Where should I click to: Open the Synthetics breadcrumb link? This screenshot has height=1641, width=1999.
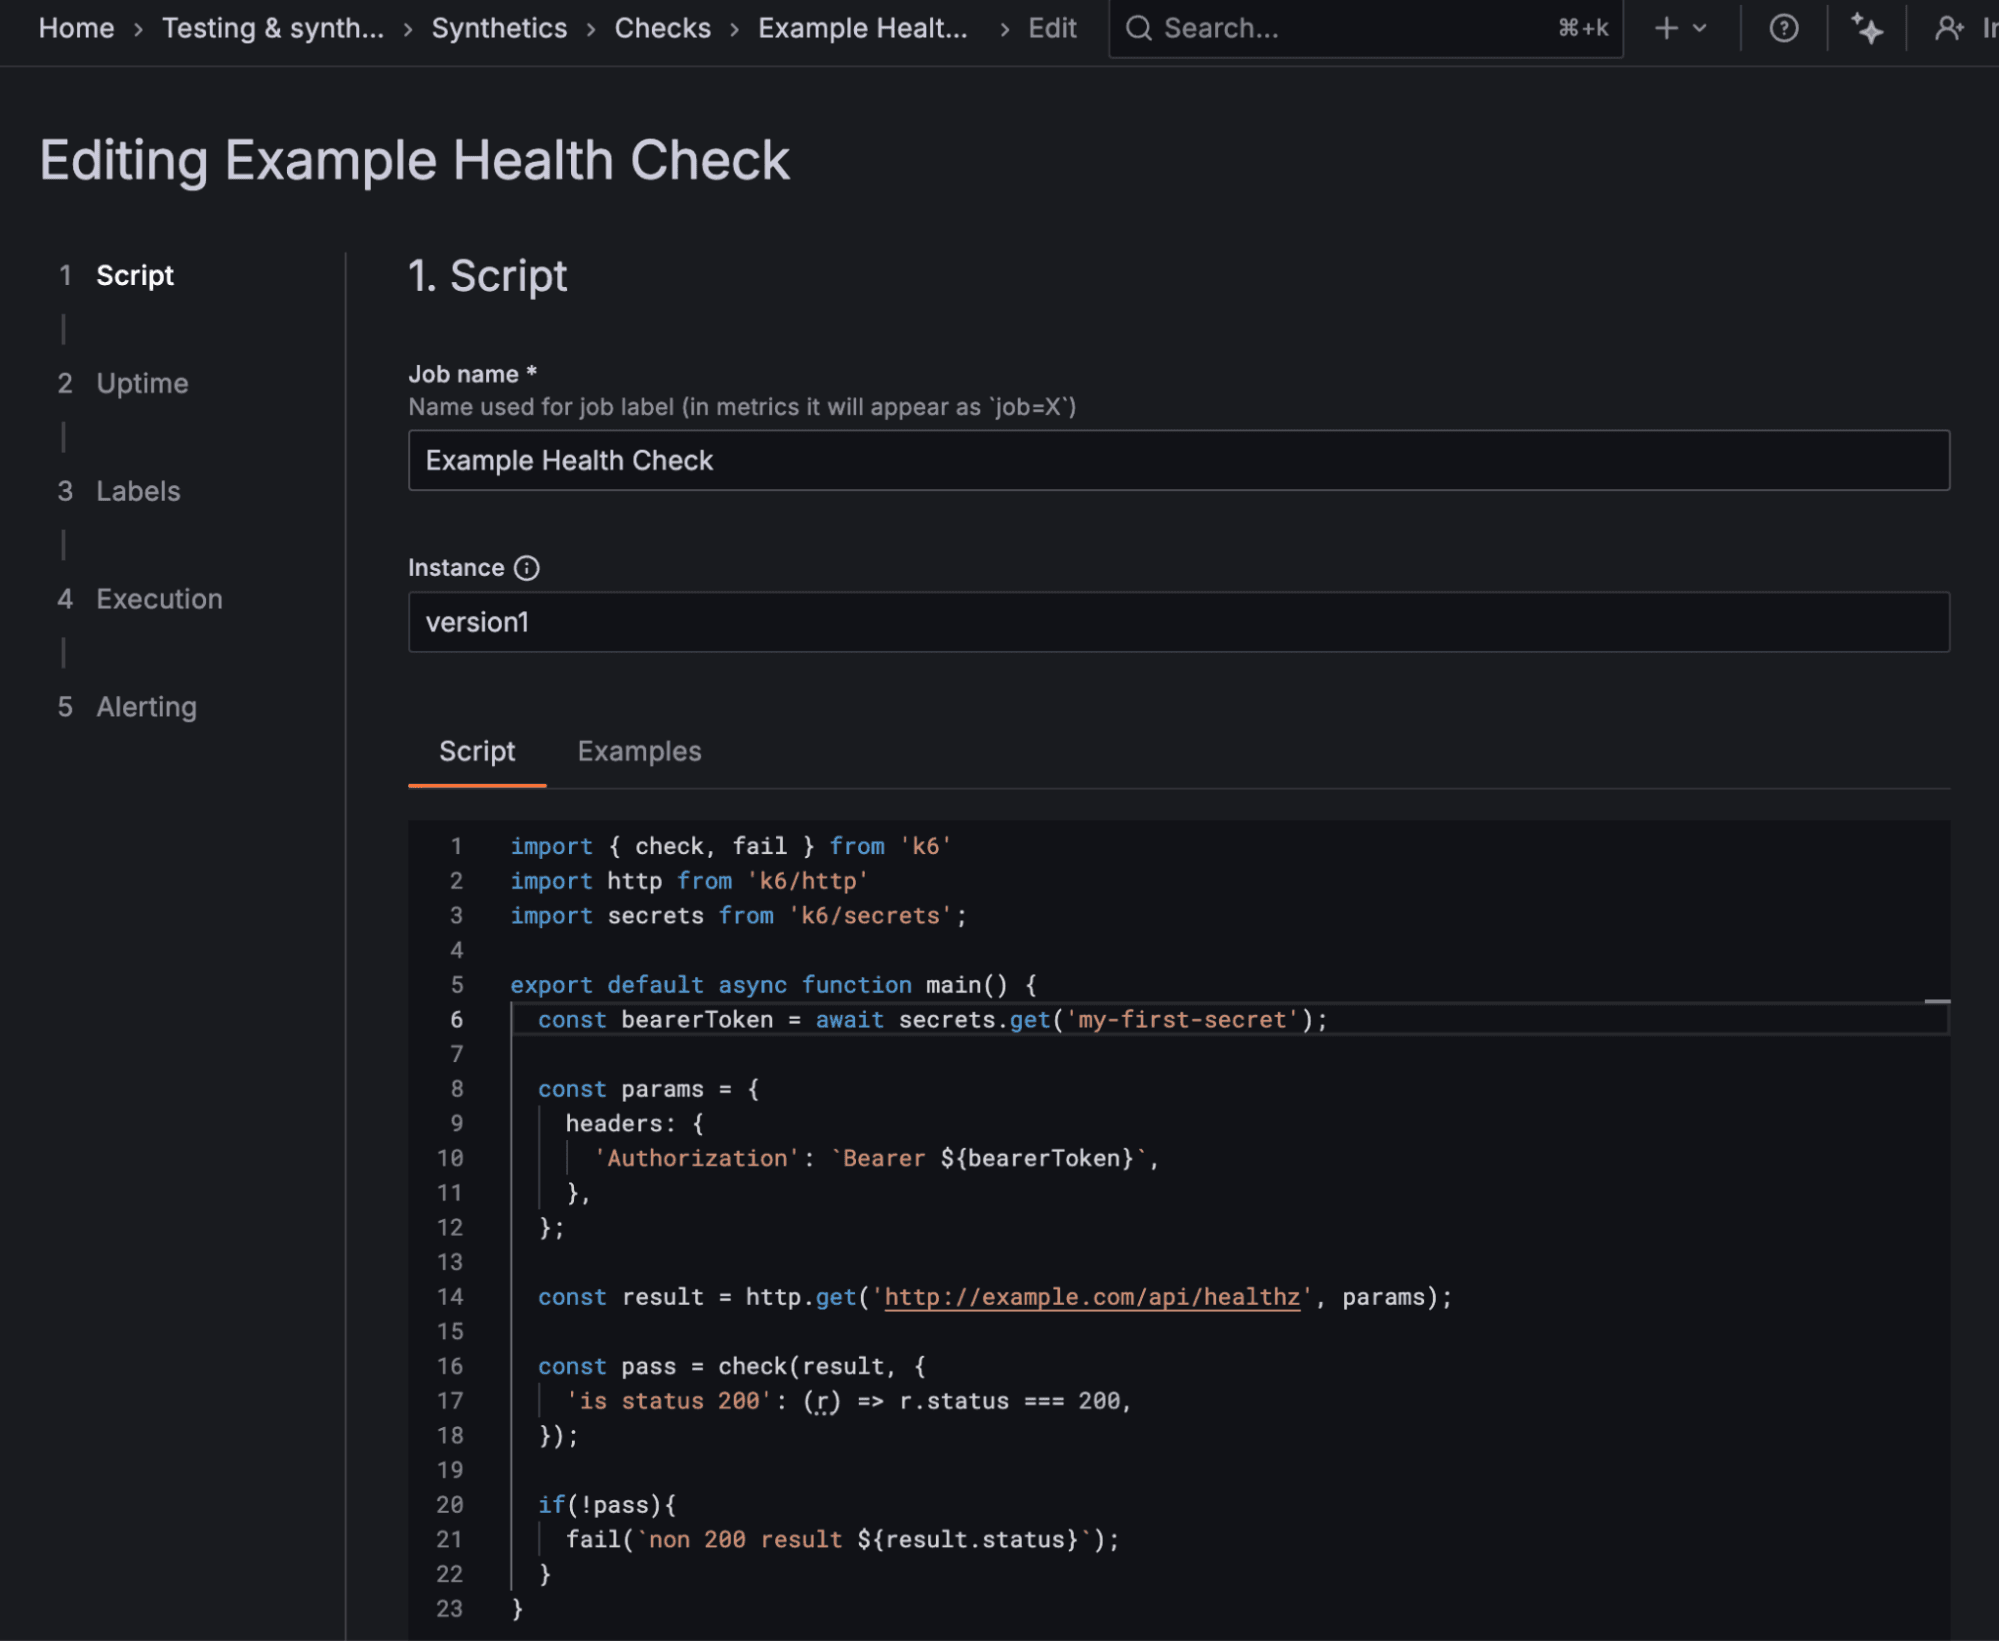(x=499, y=28)
